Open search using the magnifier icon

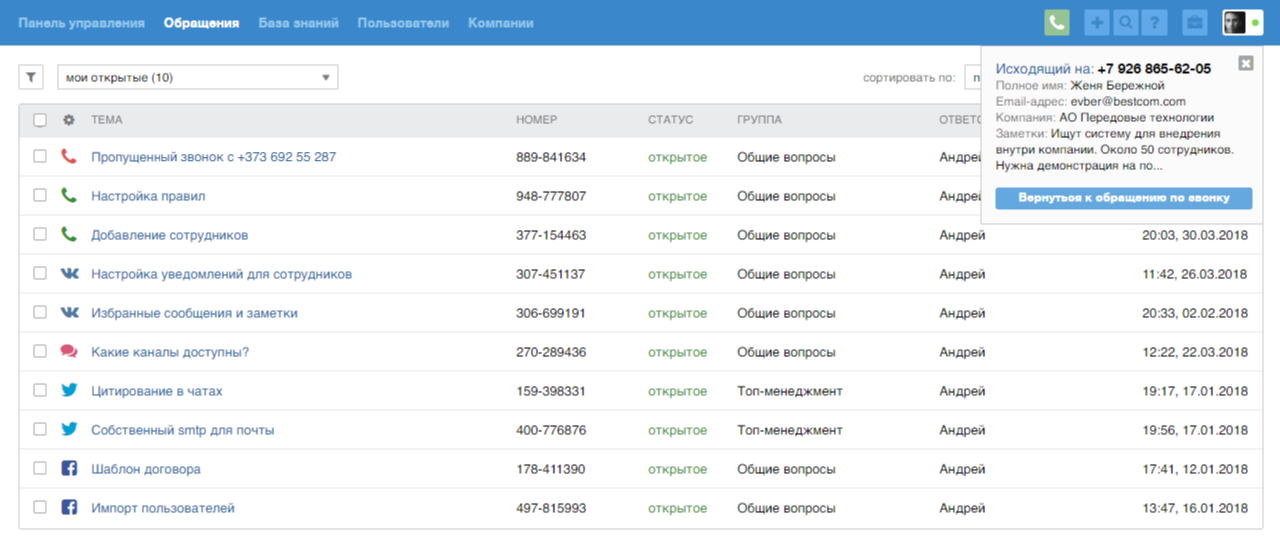(x=1126, y=23)
